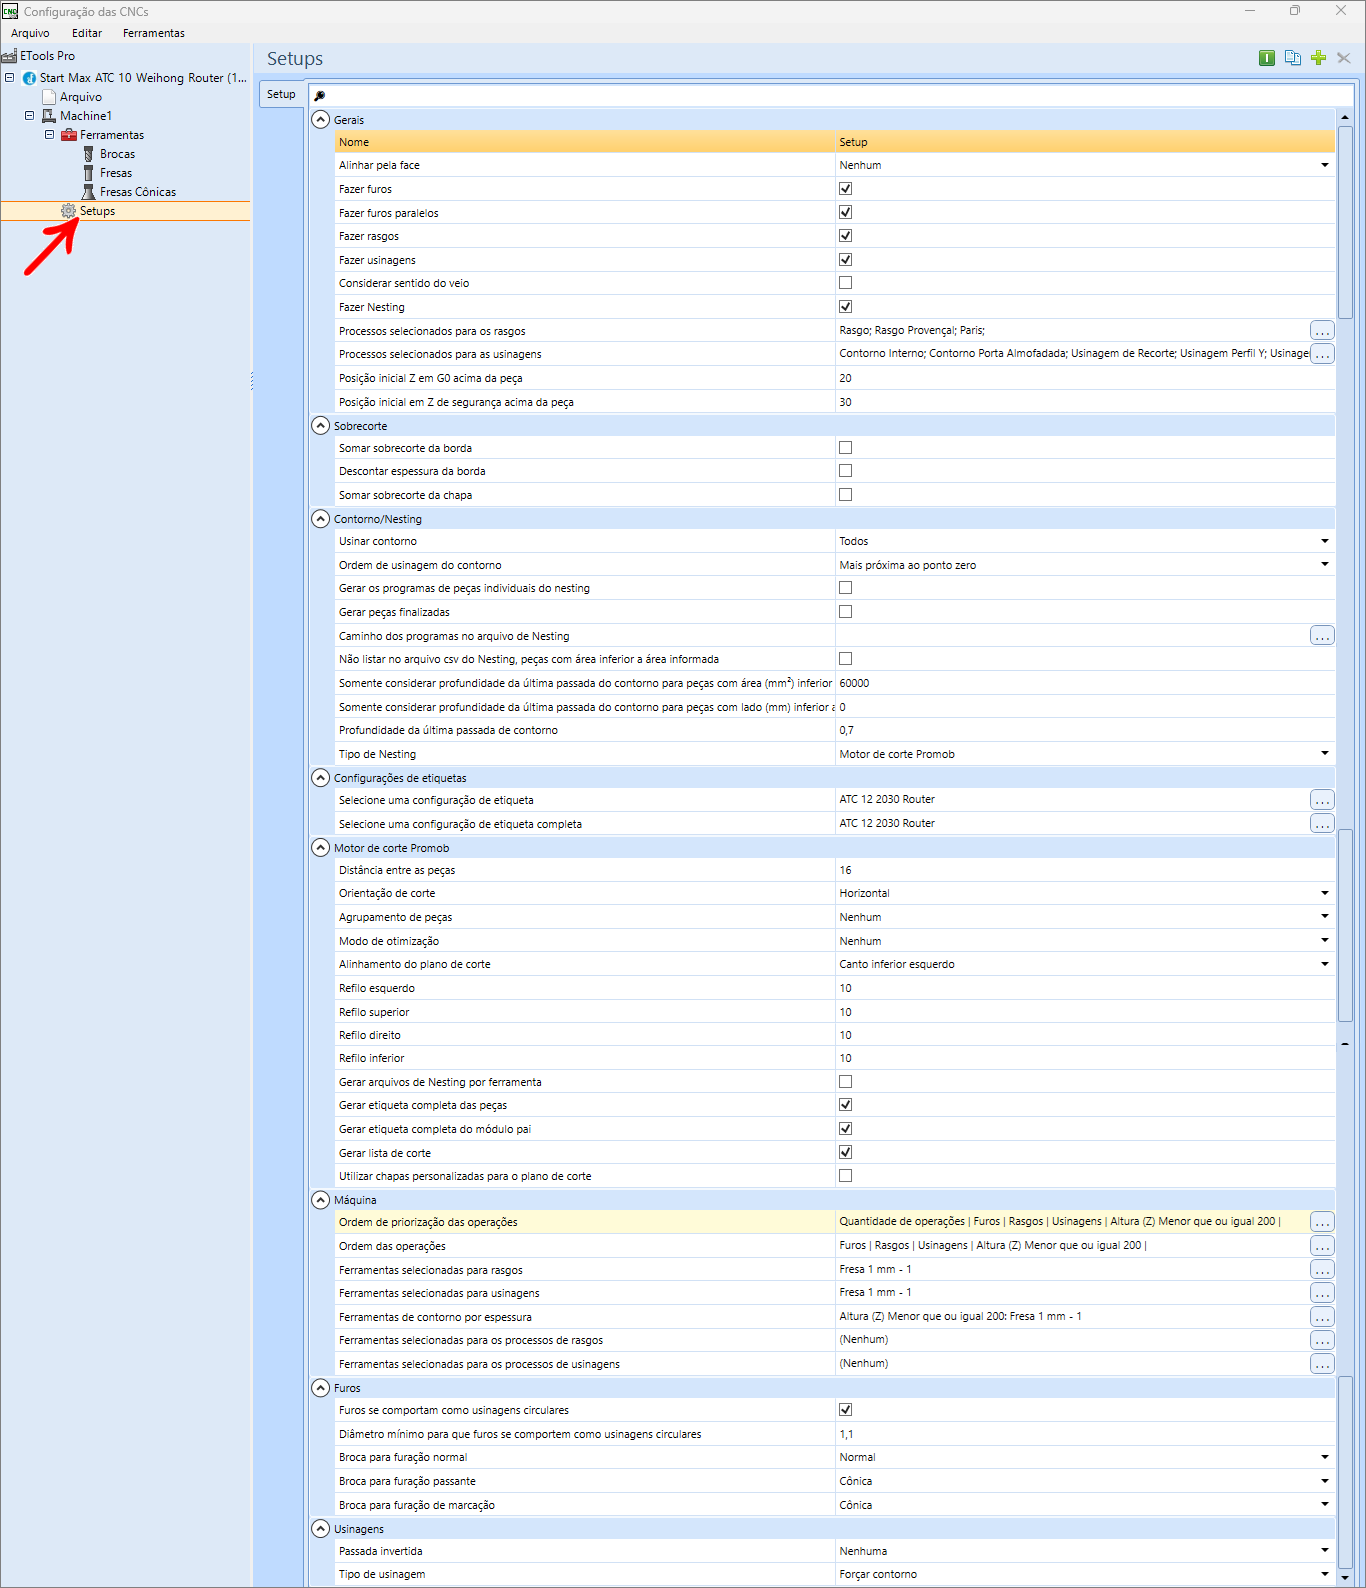Click the duplicate setup pages icon

click(x=1293, y=58)
